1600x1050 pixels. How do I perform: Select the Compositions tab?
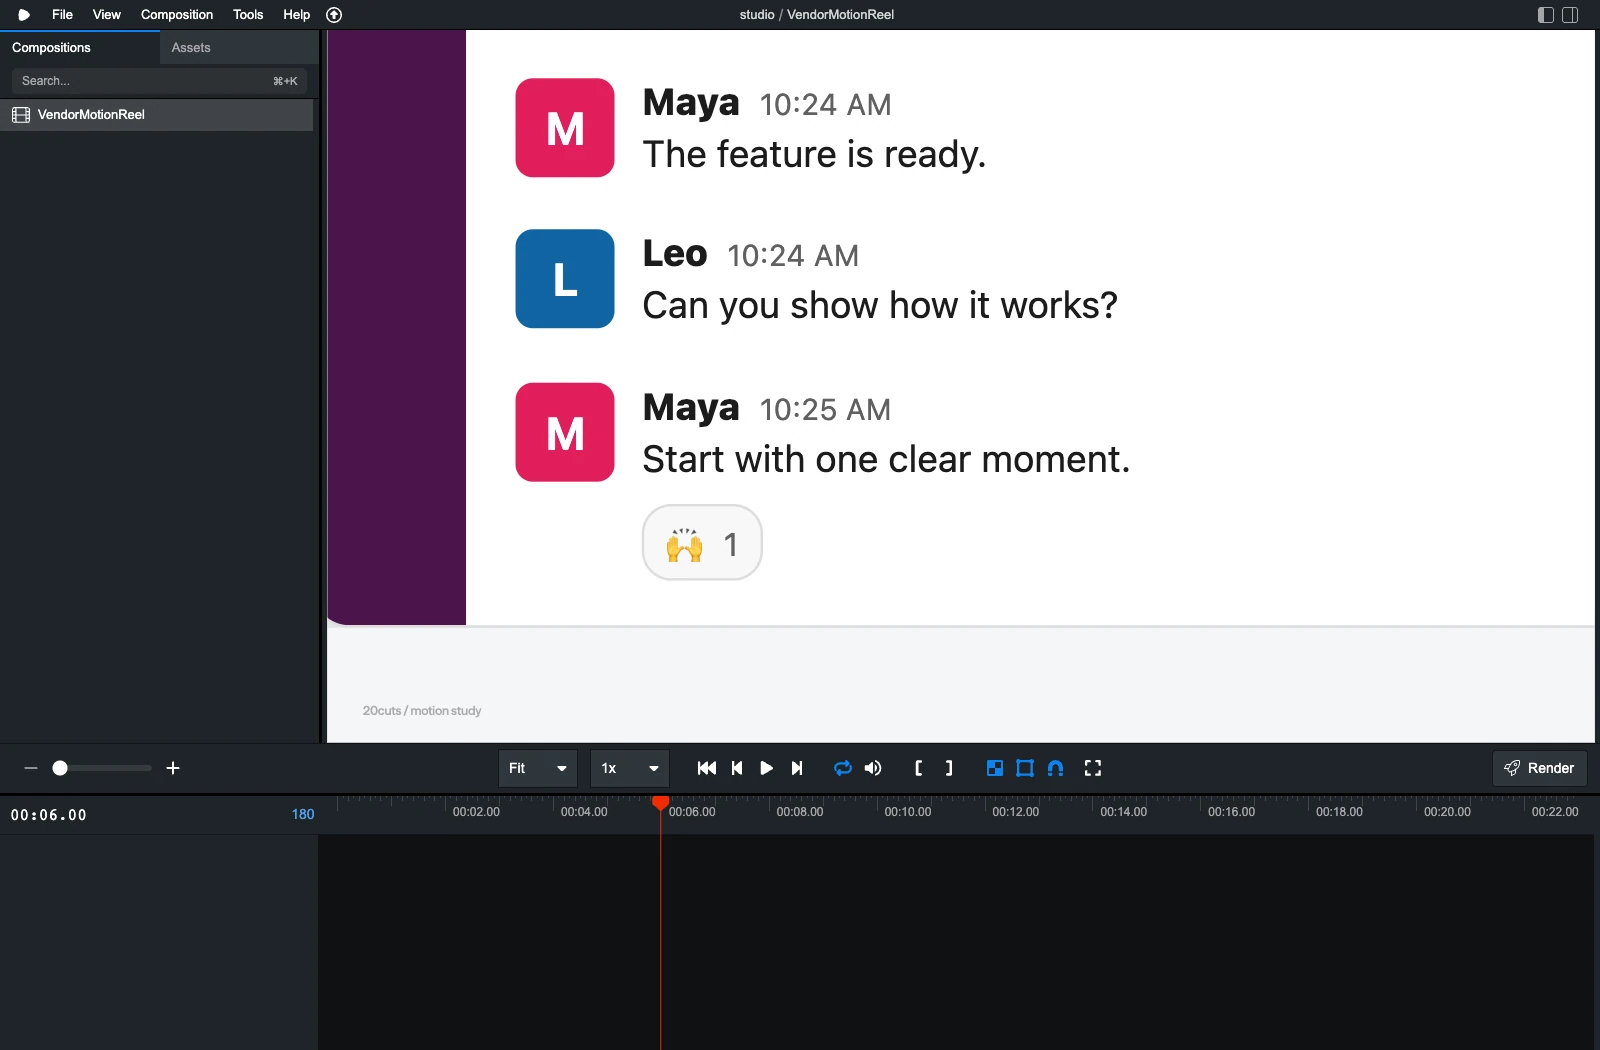click(x=80, y=47)
